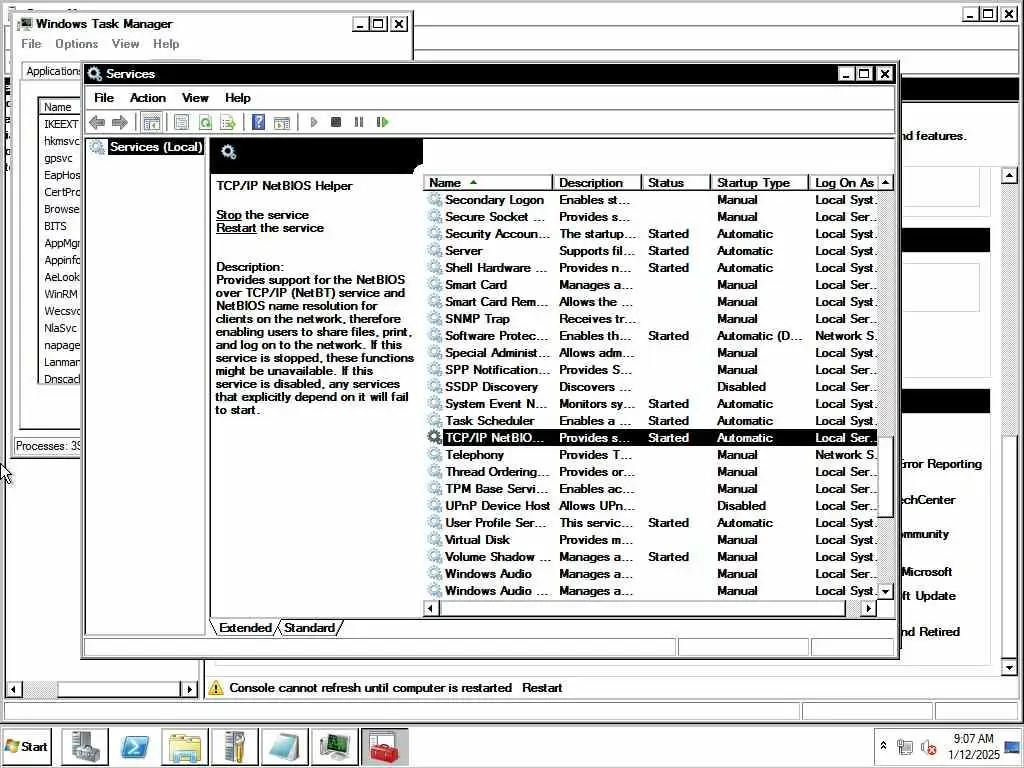This screenshot has height=768, width=1024.
Task: Open the File menu in Services
Action: click(104, 98)
